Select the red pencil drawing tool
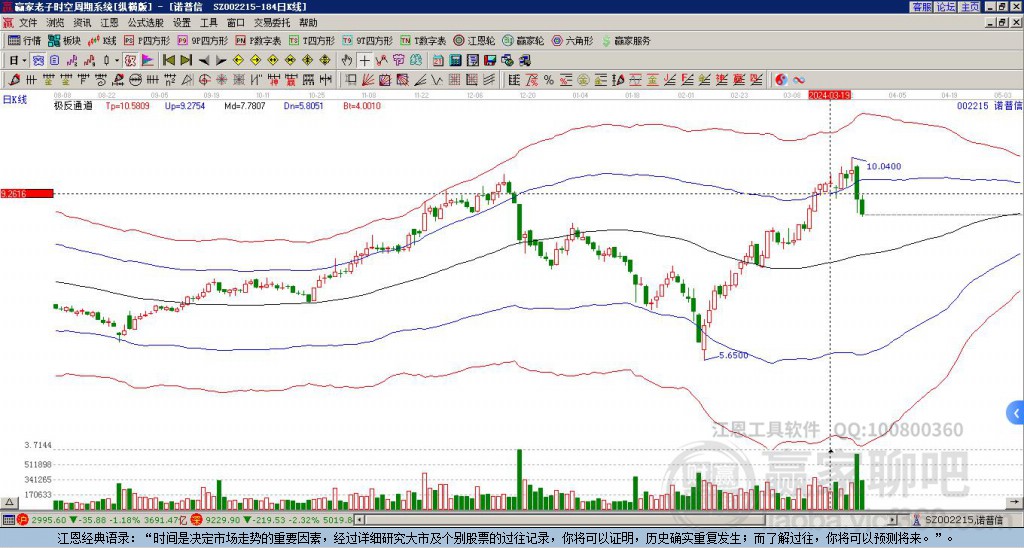Screen dimensions: 1024x548 (x=14, y=80)
